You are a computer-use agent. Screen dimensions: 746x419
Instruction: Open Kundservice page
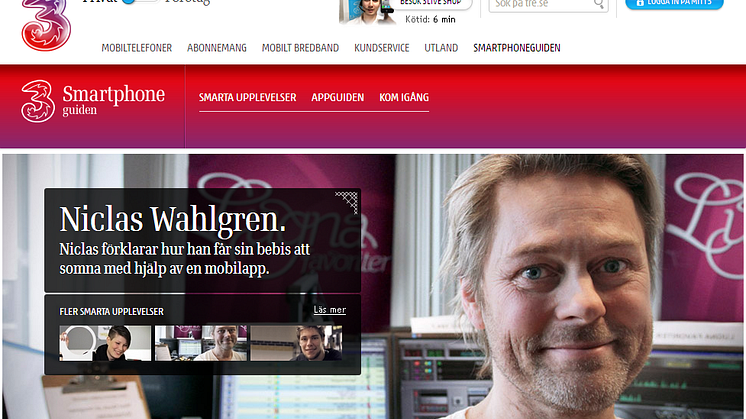[x=382, y=48]
